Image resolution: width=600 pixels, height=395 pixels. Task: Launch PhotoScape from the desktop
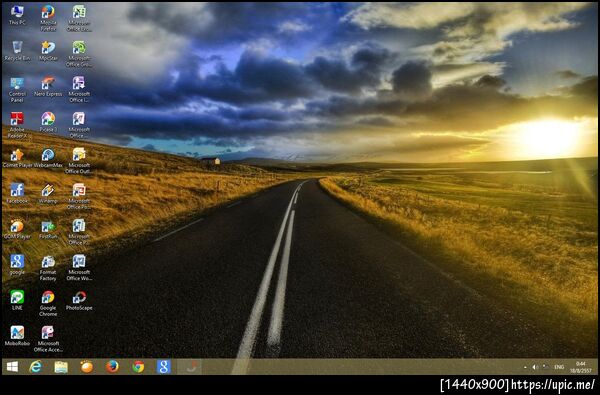[79, 300]
